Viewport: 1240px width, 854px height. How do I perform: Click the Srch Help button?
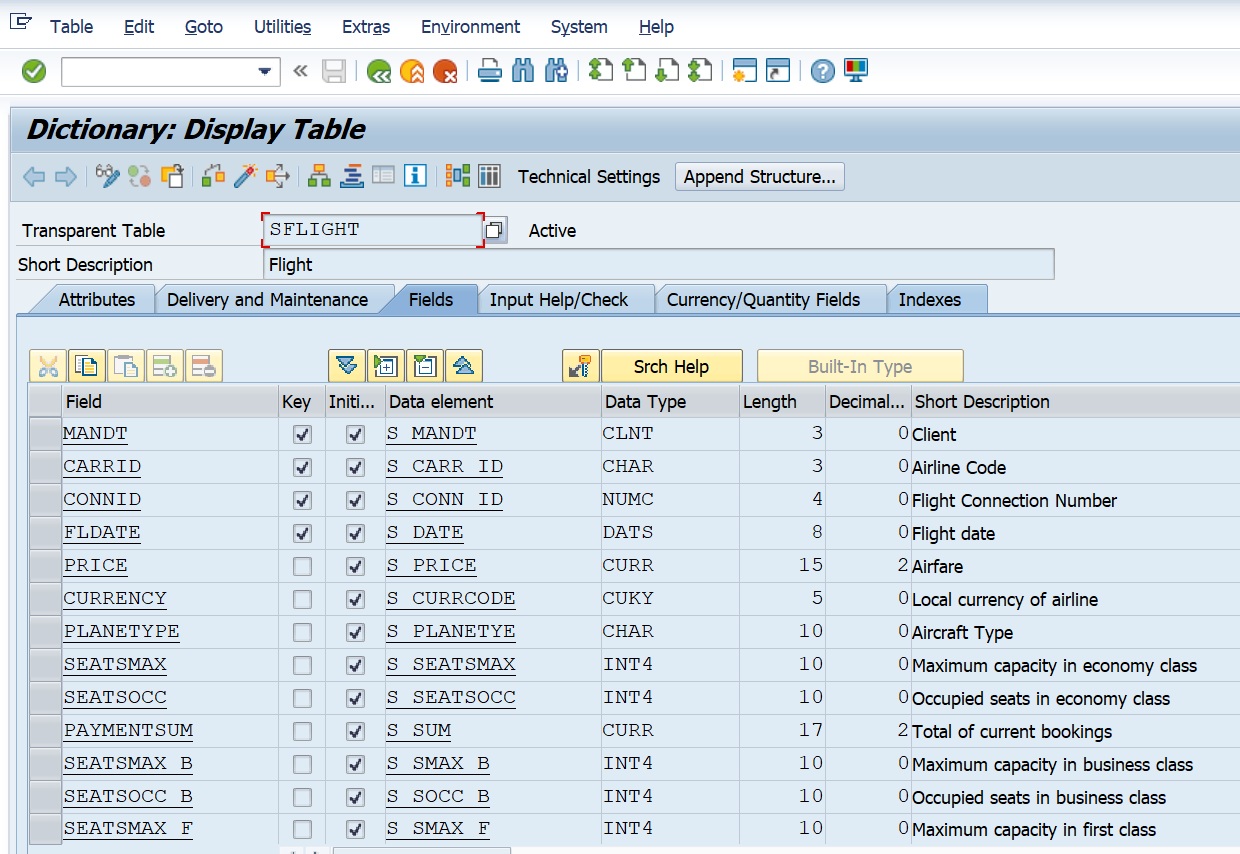tap(671, 366)
